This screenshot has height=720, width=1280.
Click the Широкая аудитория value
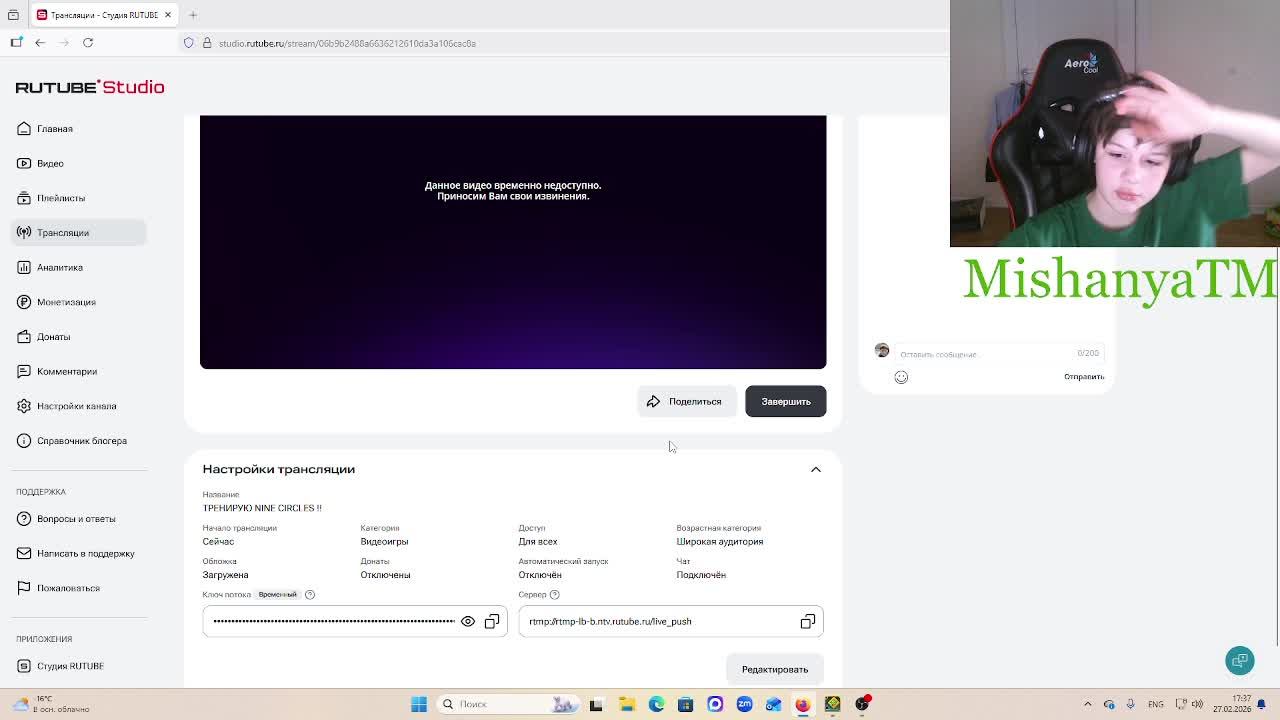click(x=719, y=541)
